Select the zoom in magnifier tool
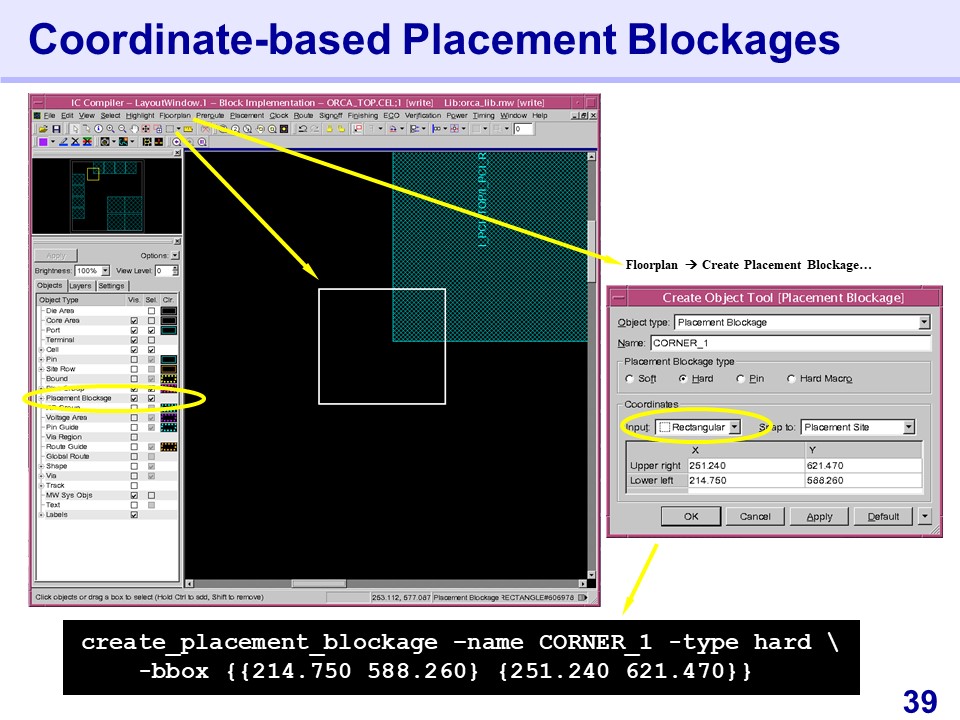This screenshot has width=960, height=720. click(x=110, y=129)
